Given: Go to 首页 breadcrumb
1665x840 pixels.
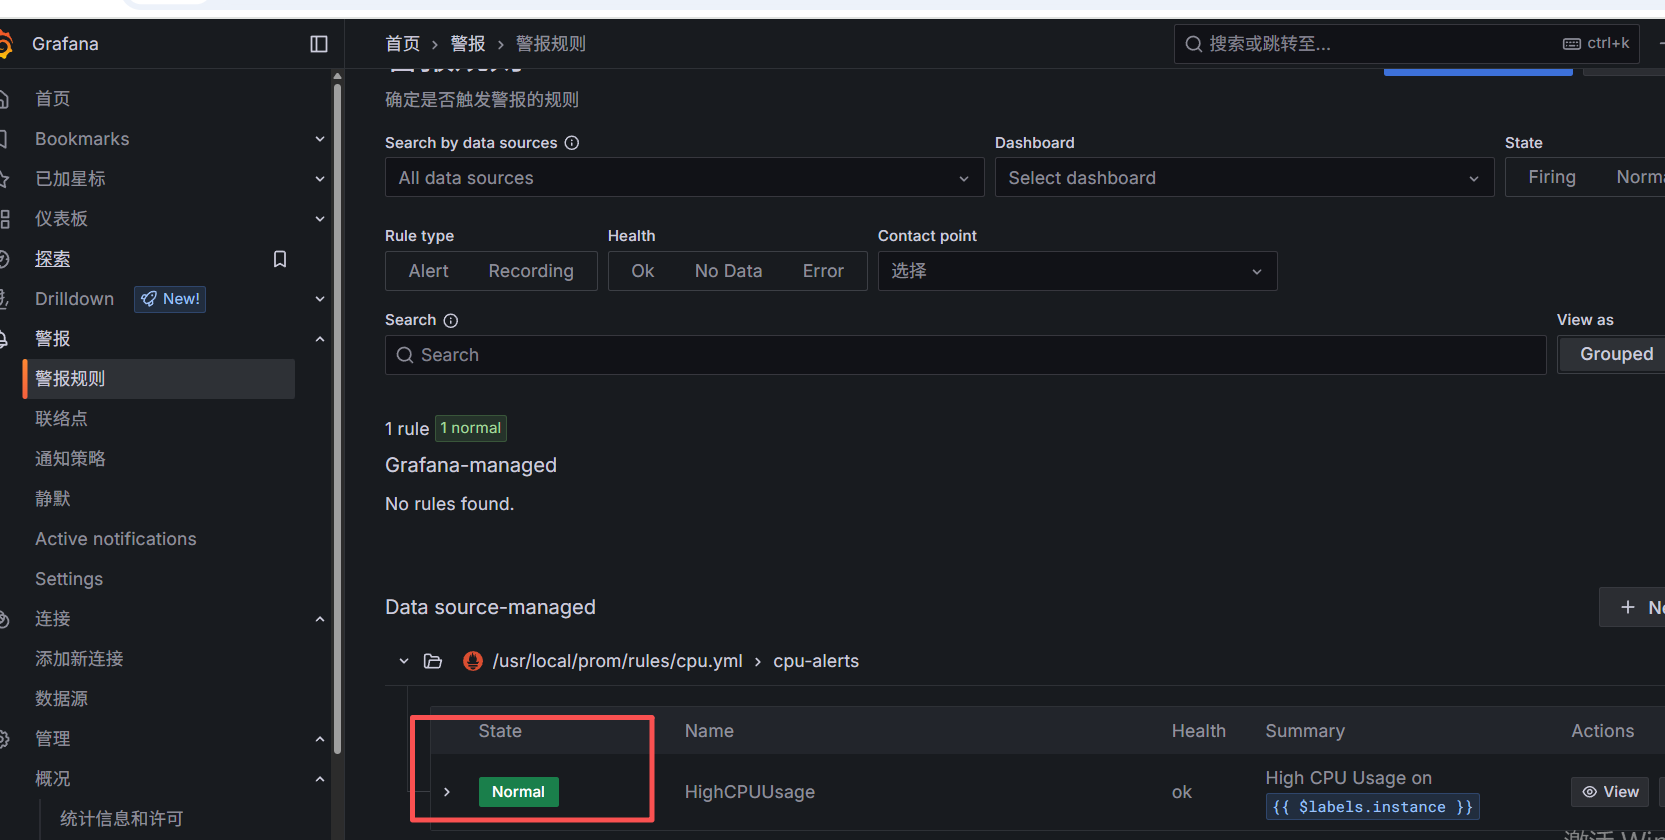Looking at the screenshot, I should click(403, 44).
